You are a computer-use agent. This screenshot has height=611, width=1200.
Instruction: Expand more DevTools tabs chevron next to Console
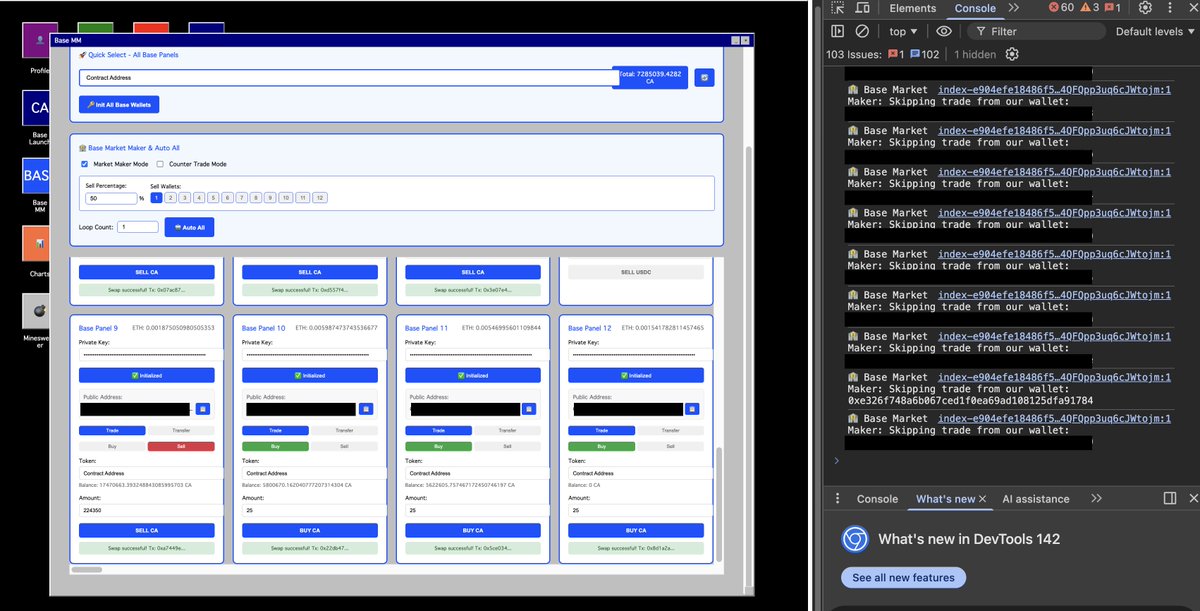pyautogui.click(x=1013, y=8)
